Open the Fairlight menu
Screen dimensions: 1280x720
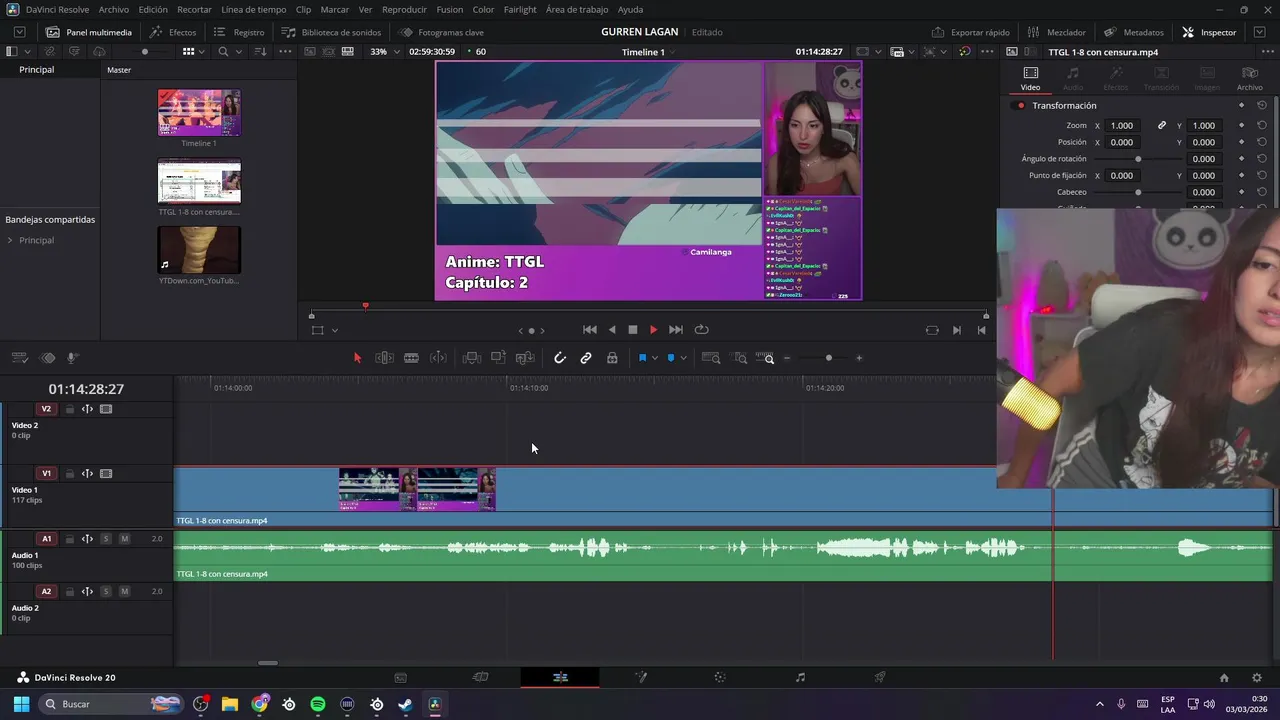[520, 9]
